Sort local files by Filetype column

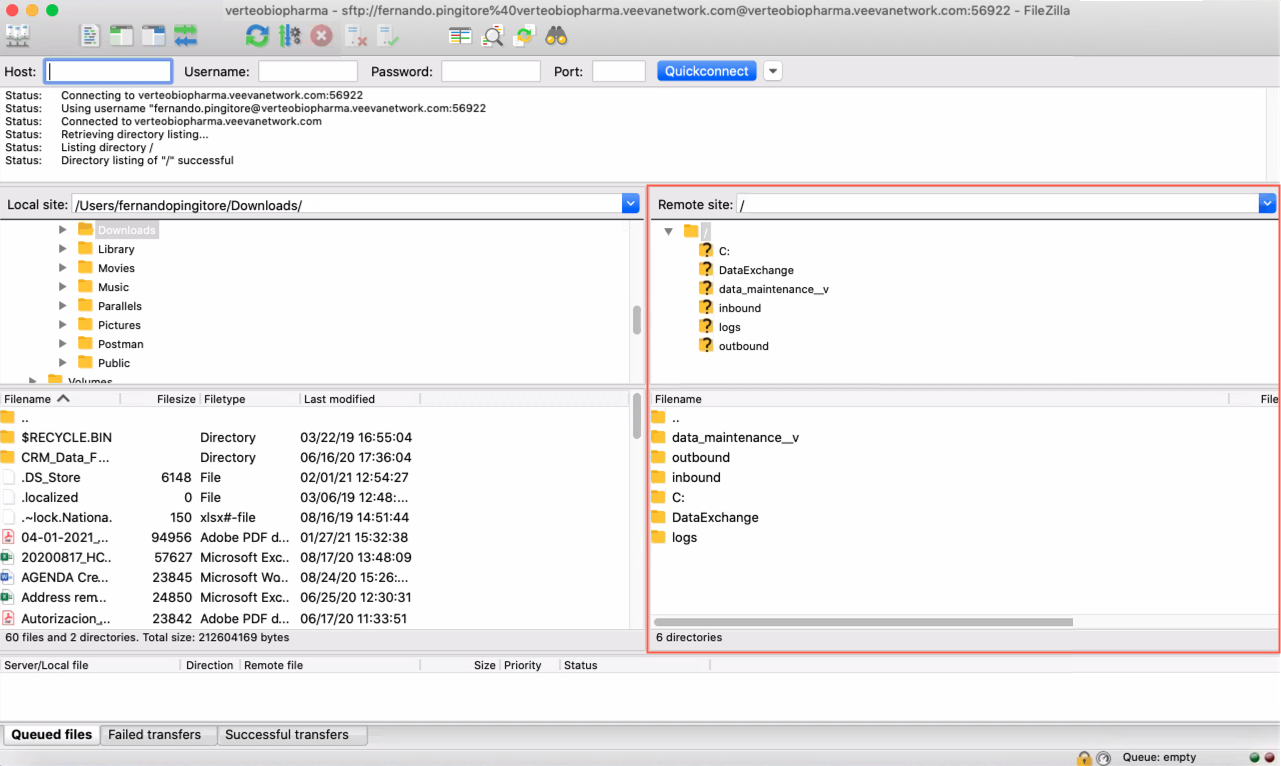click(250, 399)
